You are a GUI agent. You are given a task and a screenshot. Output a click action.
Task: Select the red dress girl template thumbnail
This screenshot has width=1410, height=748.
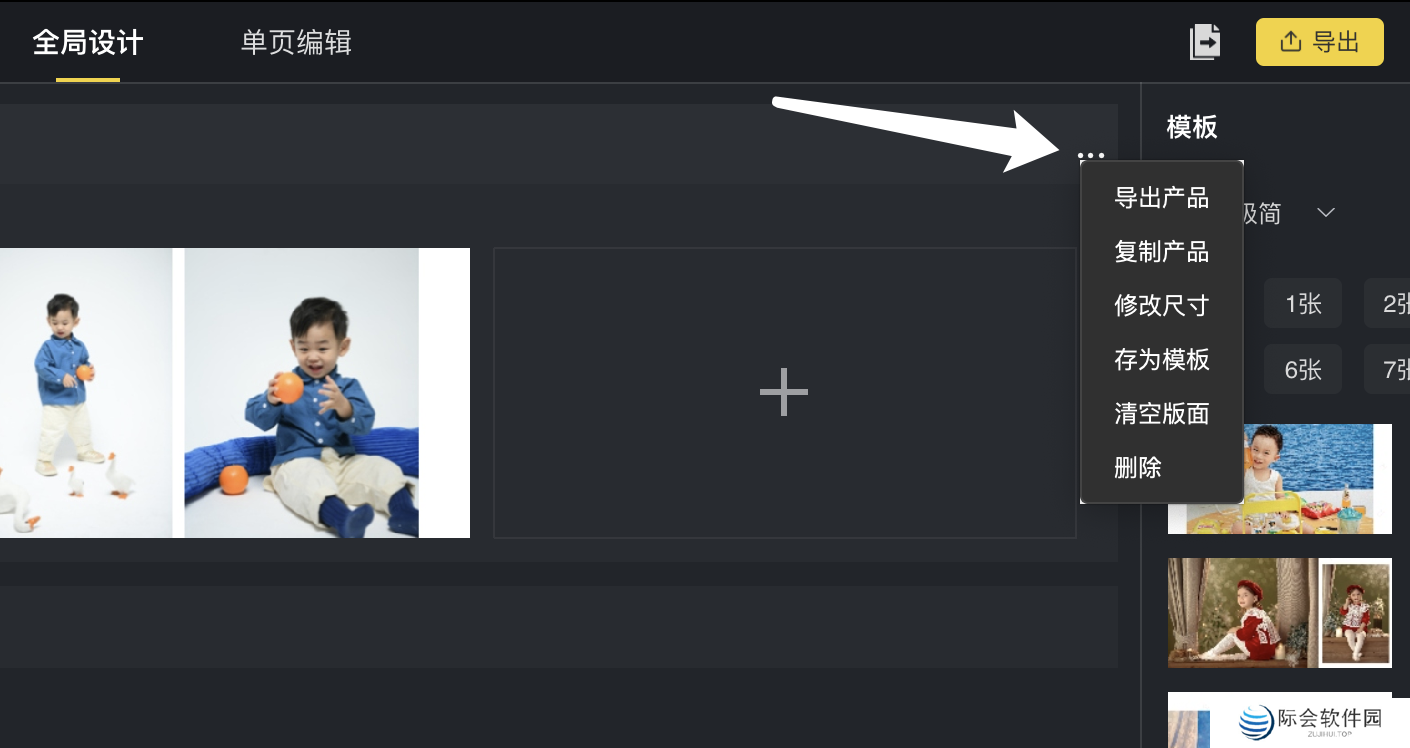pos(1280,613)
